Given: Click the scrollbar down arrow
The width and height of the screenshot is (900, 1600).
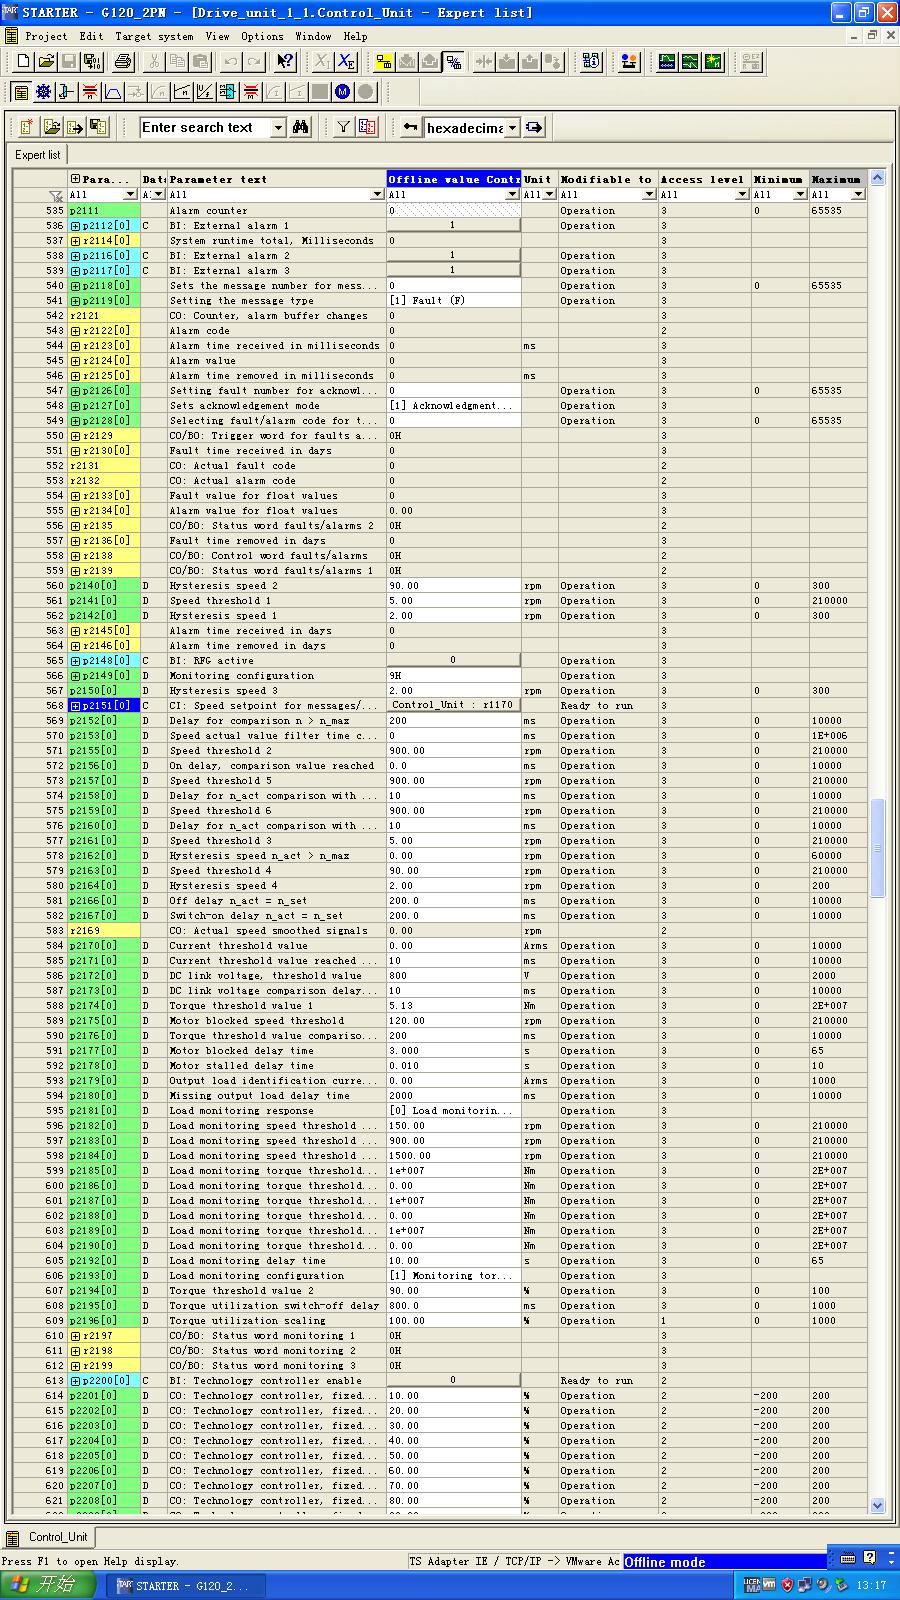Looking at the screenshot, I should tap(877, 1505).
